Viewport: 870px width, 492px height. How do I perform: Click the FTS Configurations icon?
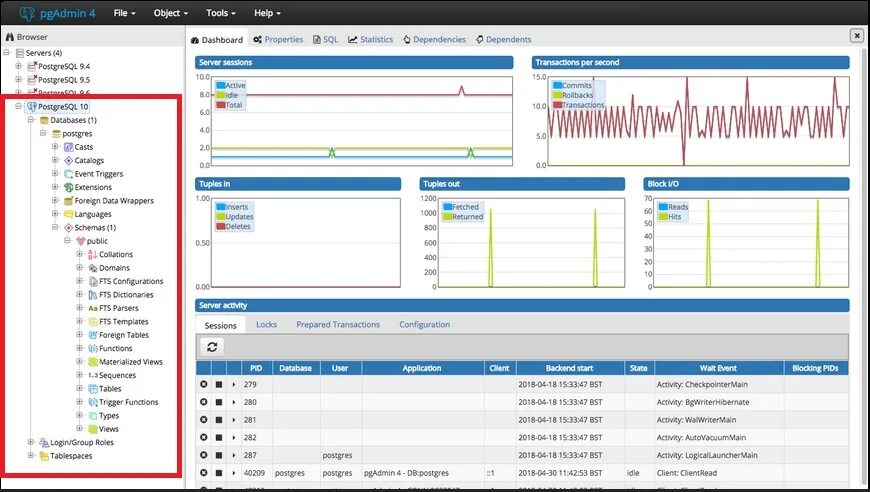(x=93, y=281)
